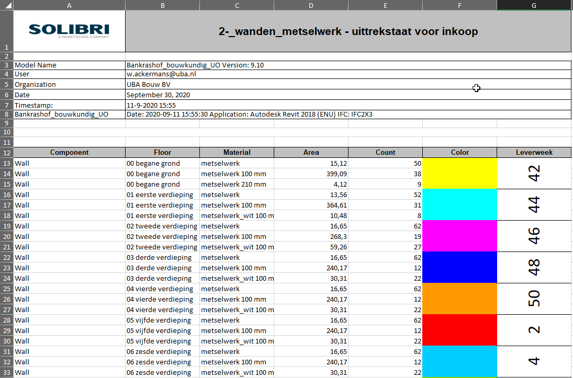
Task: Click the 'Leverweek' table header
Action: [x=534, y=152]
